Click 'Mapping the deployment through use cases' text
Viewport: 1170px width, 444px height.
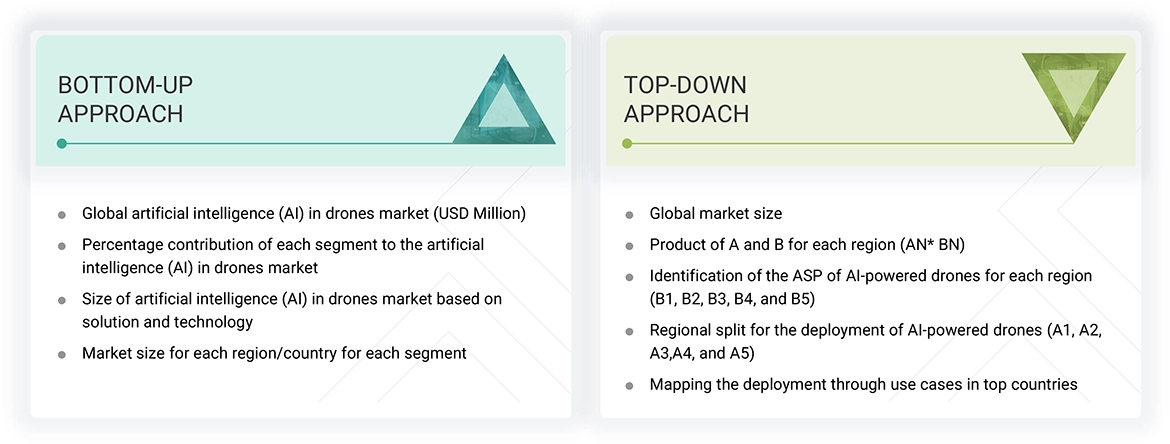[x=863, y=384]
